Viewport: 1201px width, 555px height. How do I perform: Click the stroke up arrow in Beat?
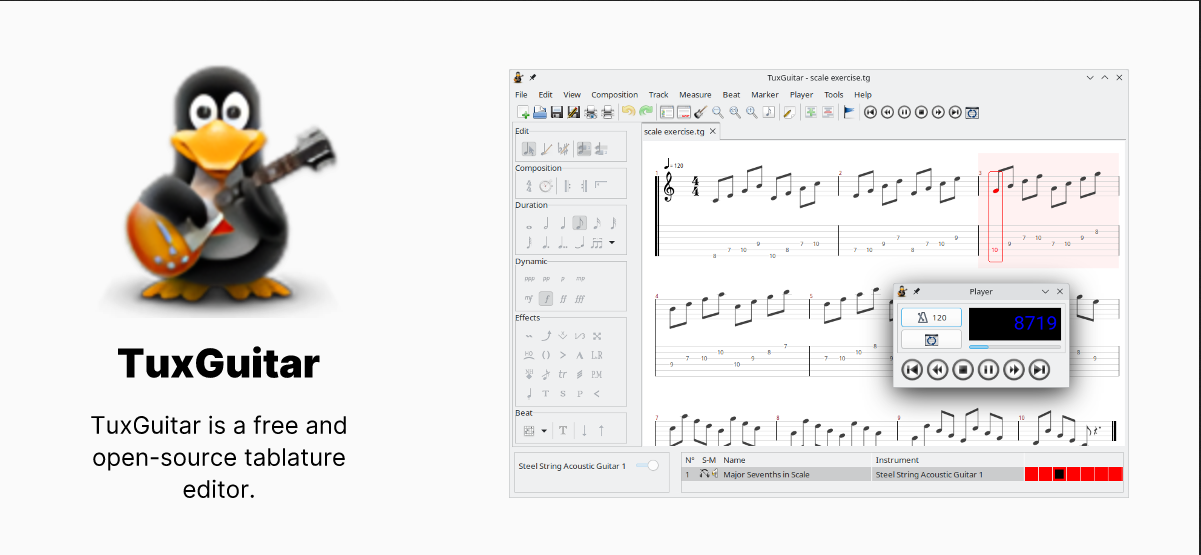point(601,430)
